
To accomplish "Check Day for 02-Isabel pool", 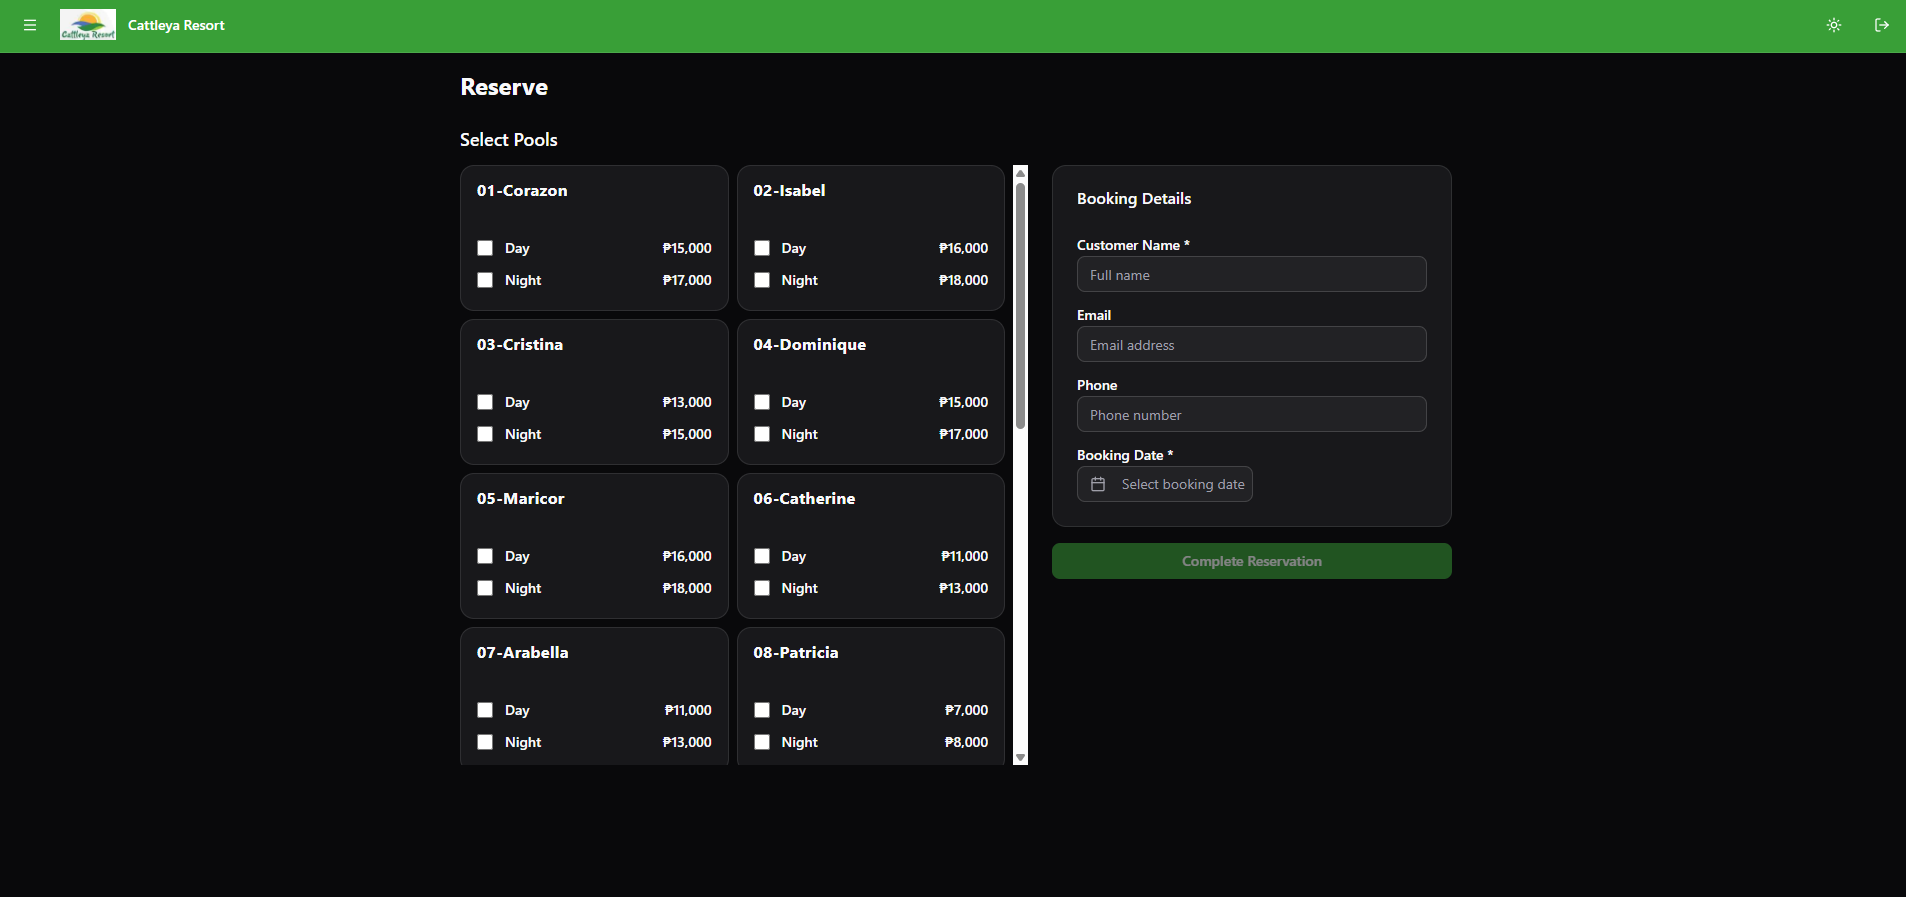I will (x=762, y=248).
